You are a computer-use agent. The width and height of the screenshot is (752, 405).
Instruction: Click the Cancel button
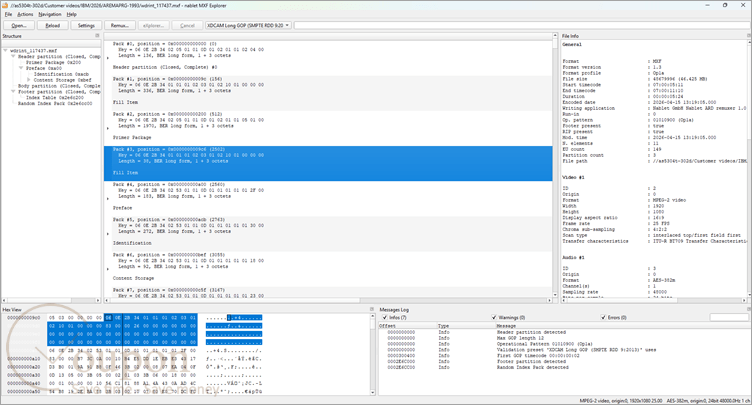pyautogui.click(x=187, y=25)
